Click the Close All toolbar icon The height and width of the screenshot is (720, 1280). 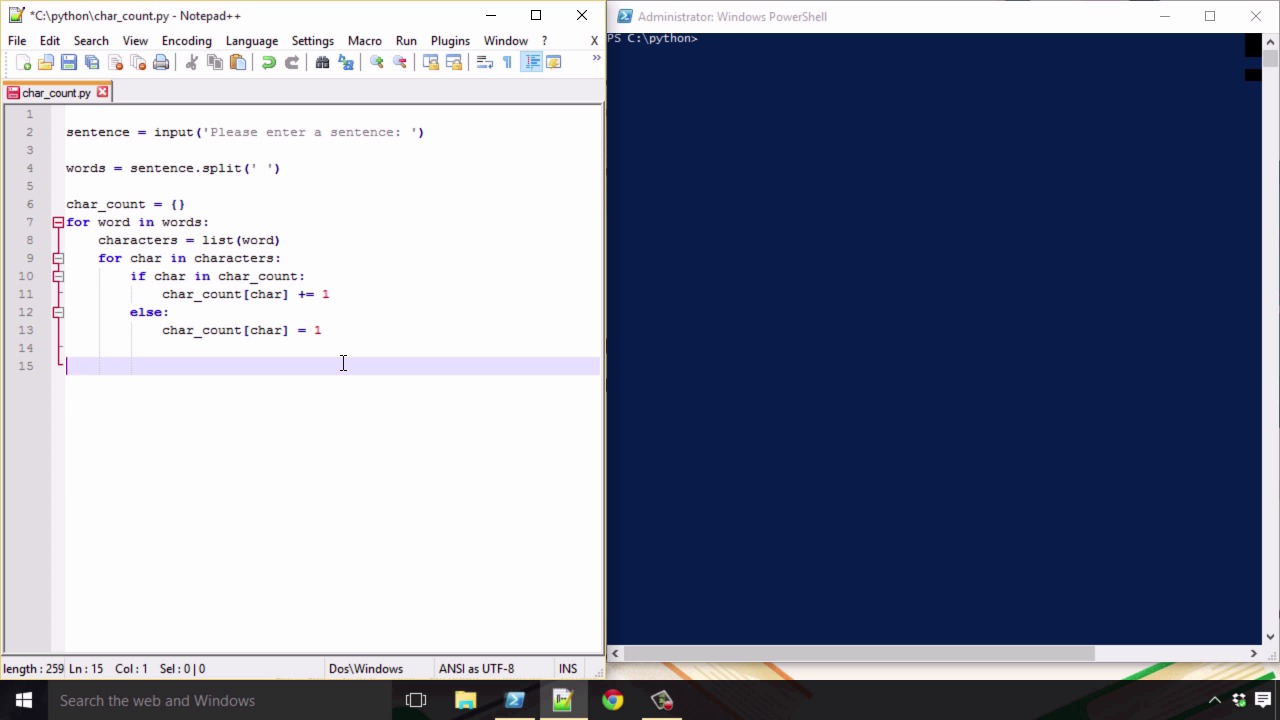[x=138, y=62]
